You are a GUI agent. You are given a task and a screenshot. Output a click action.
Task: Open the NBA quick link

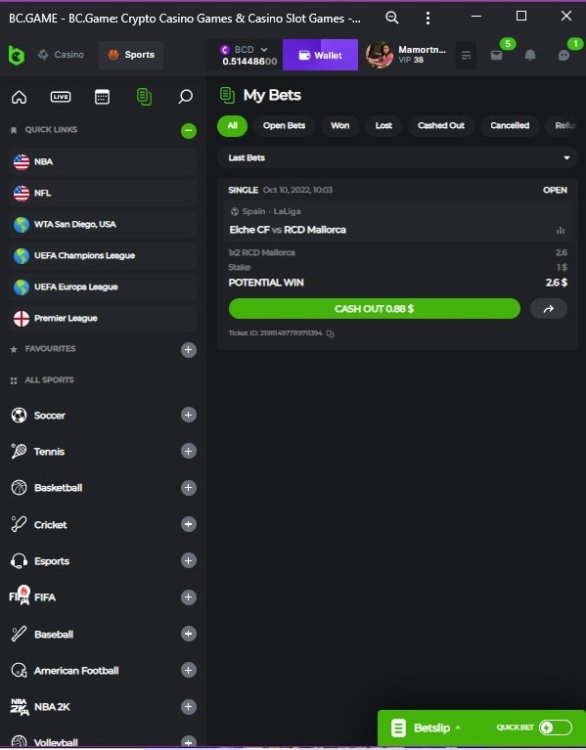102,162
